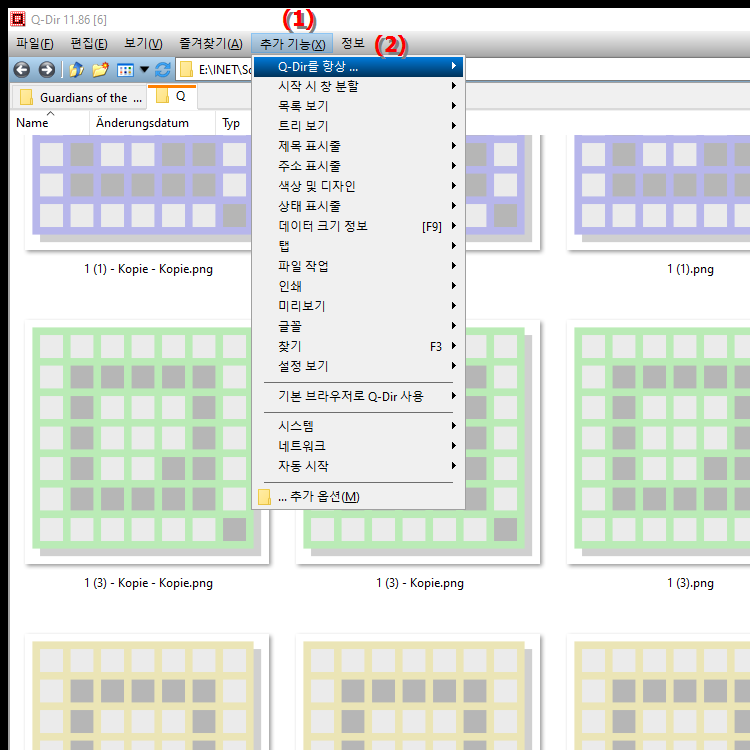
Task: Open the 설정 보기 submenu
Action: click(358, 366)
